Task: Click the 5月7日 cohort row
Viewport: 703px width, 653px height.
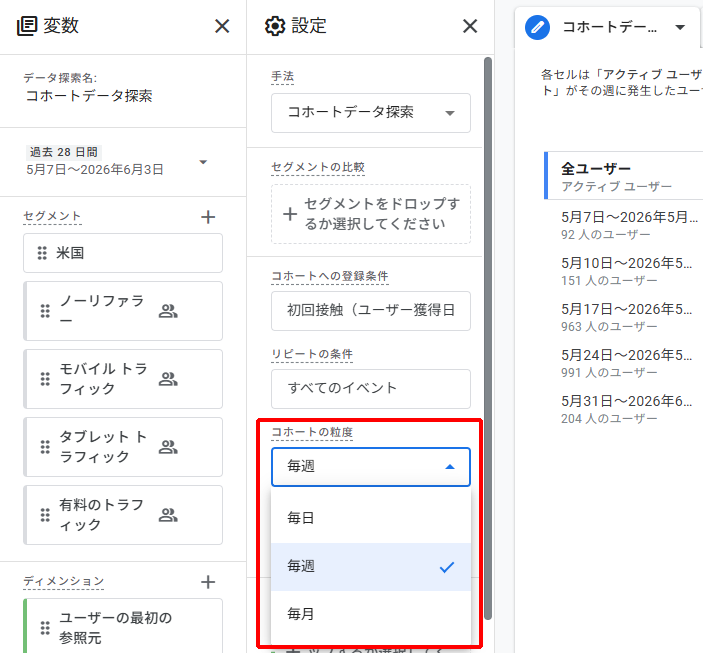Action: click(629, 225)
